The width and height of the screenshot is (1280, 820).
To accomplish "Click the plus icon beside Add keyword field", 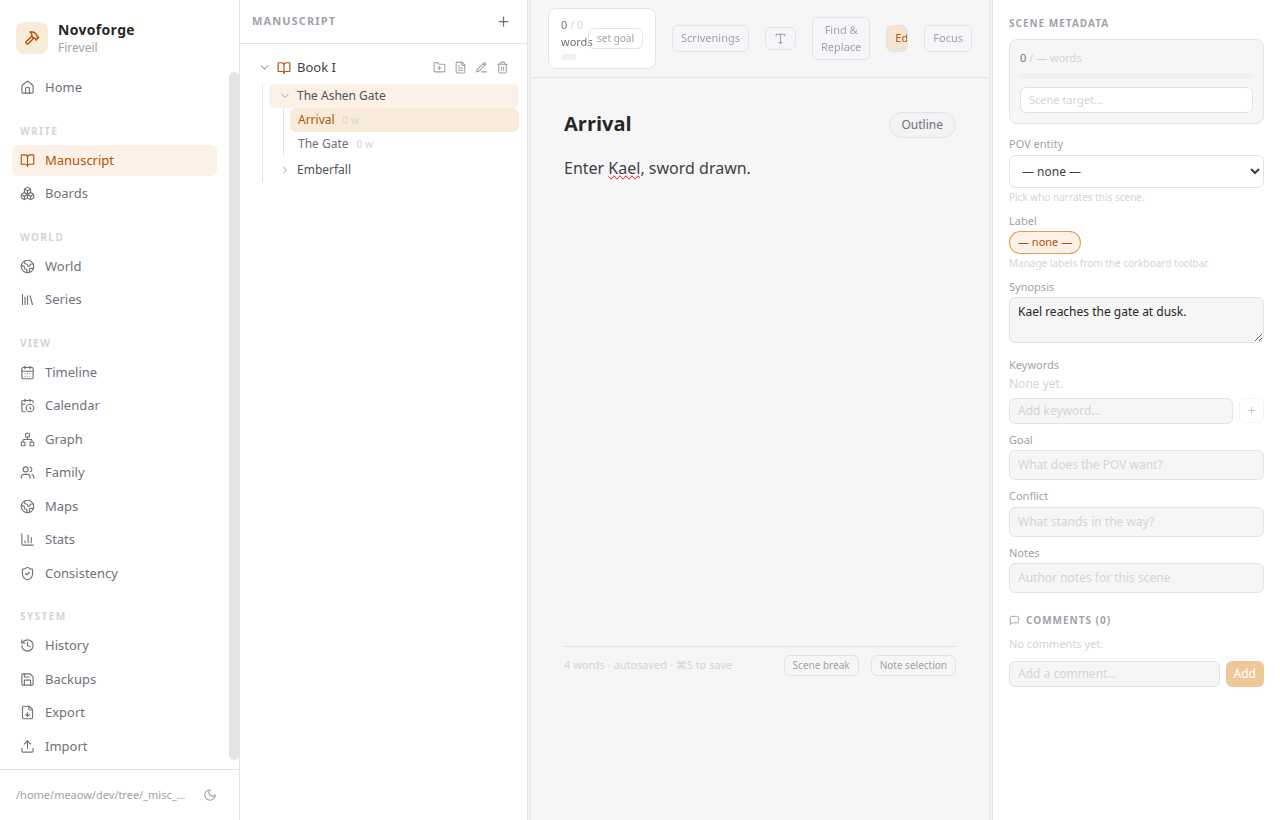I will pyautogui.click(x=1251, y=410).
